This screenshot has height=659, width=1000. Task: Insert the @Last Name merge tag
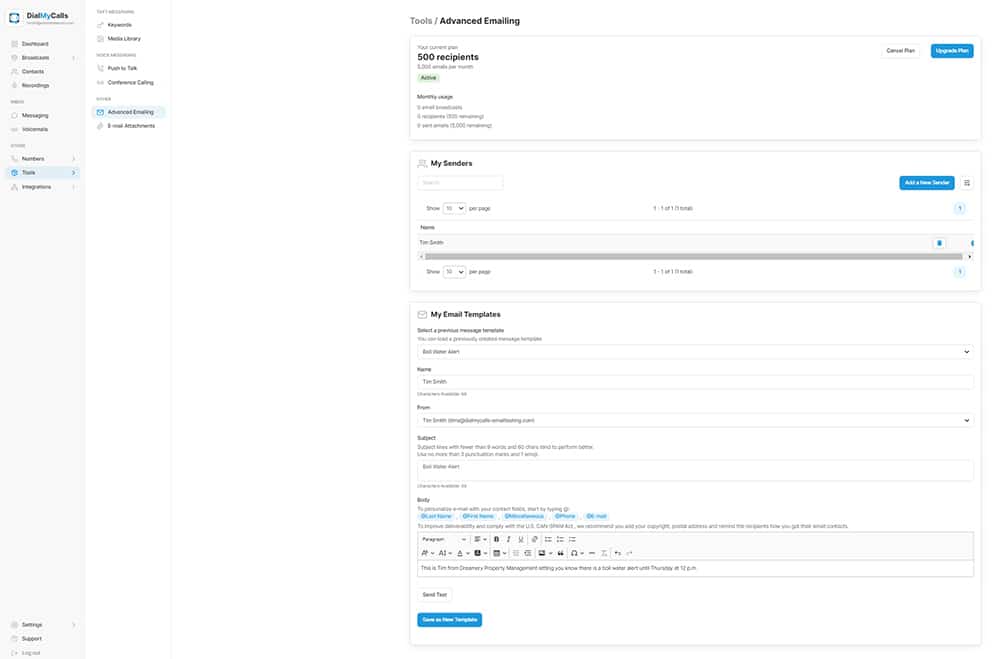[436, 516]
